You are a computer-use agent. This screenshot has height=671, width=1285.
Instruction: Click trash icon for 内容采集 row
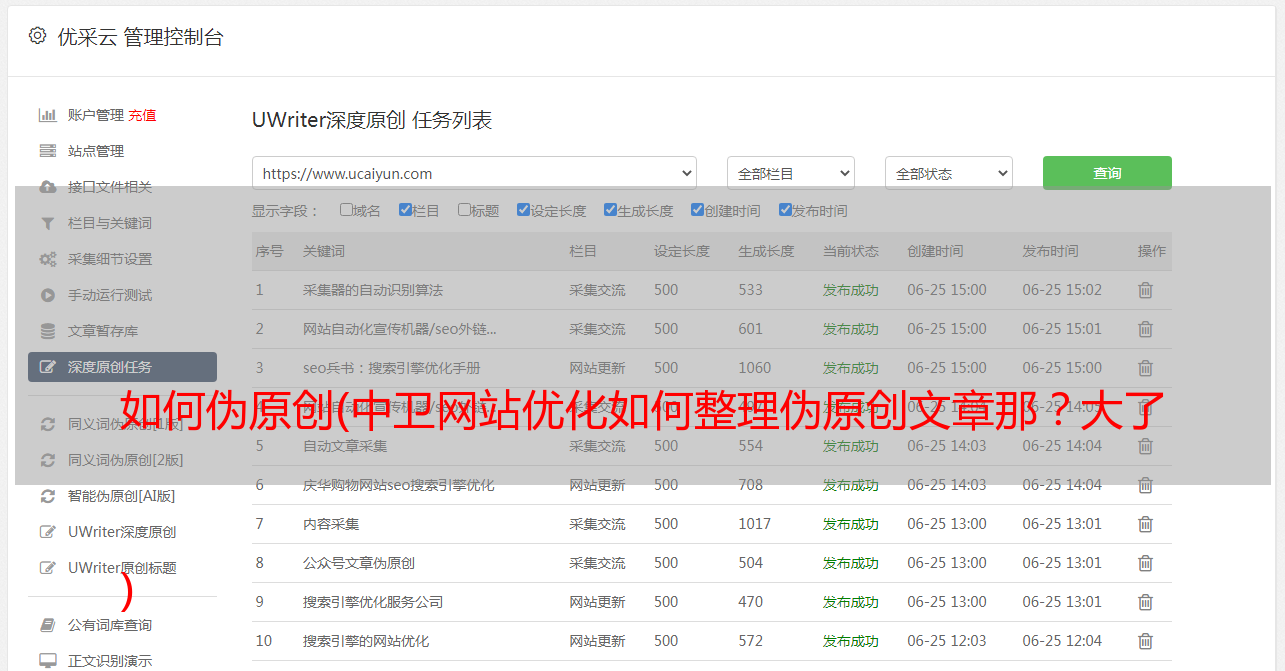(x=1145, y=524)
